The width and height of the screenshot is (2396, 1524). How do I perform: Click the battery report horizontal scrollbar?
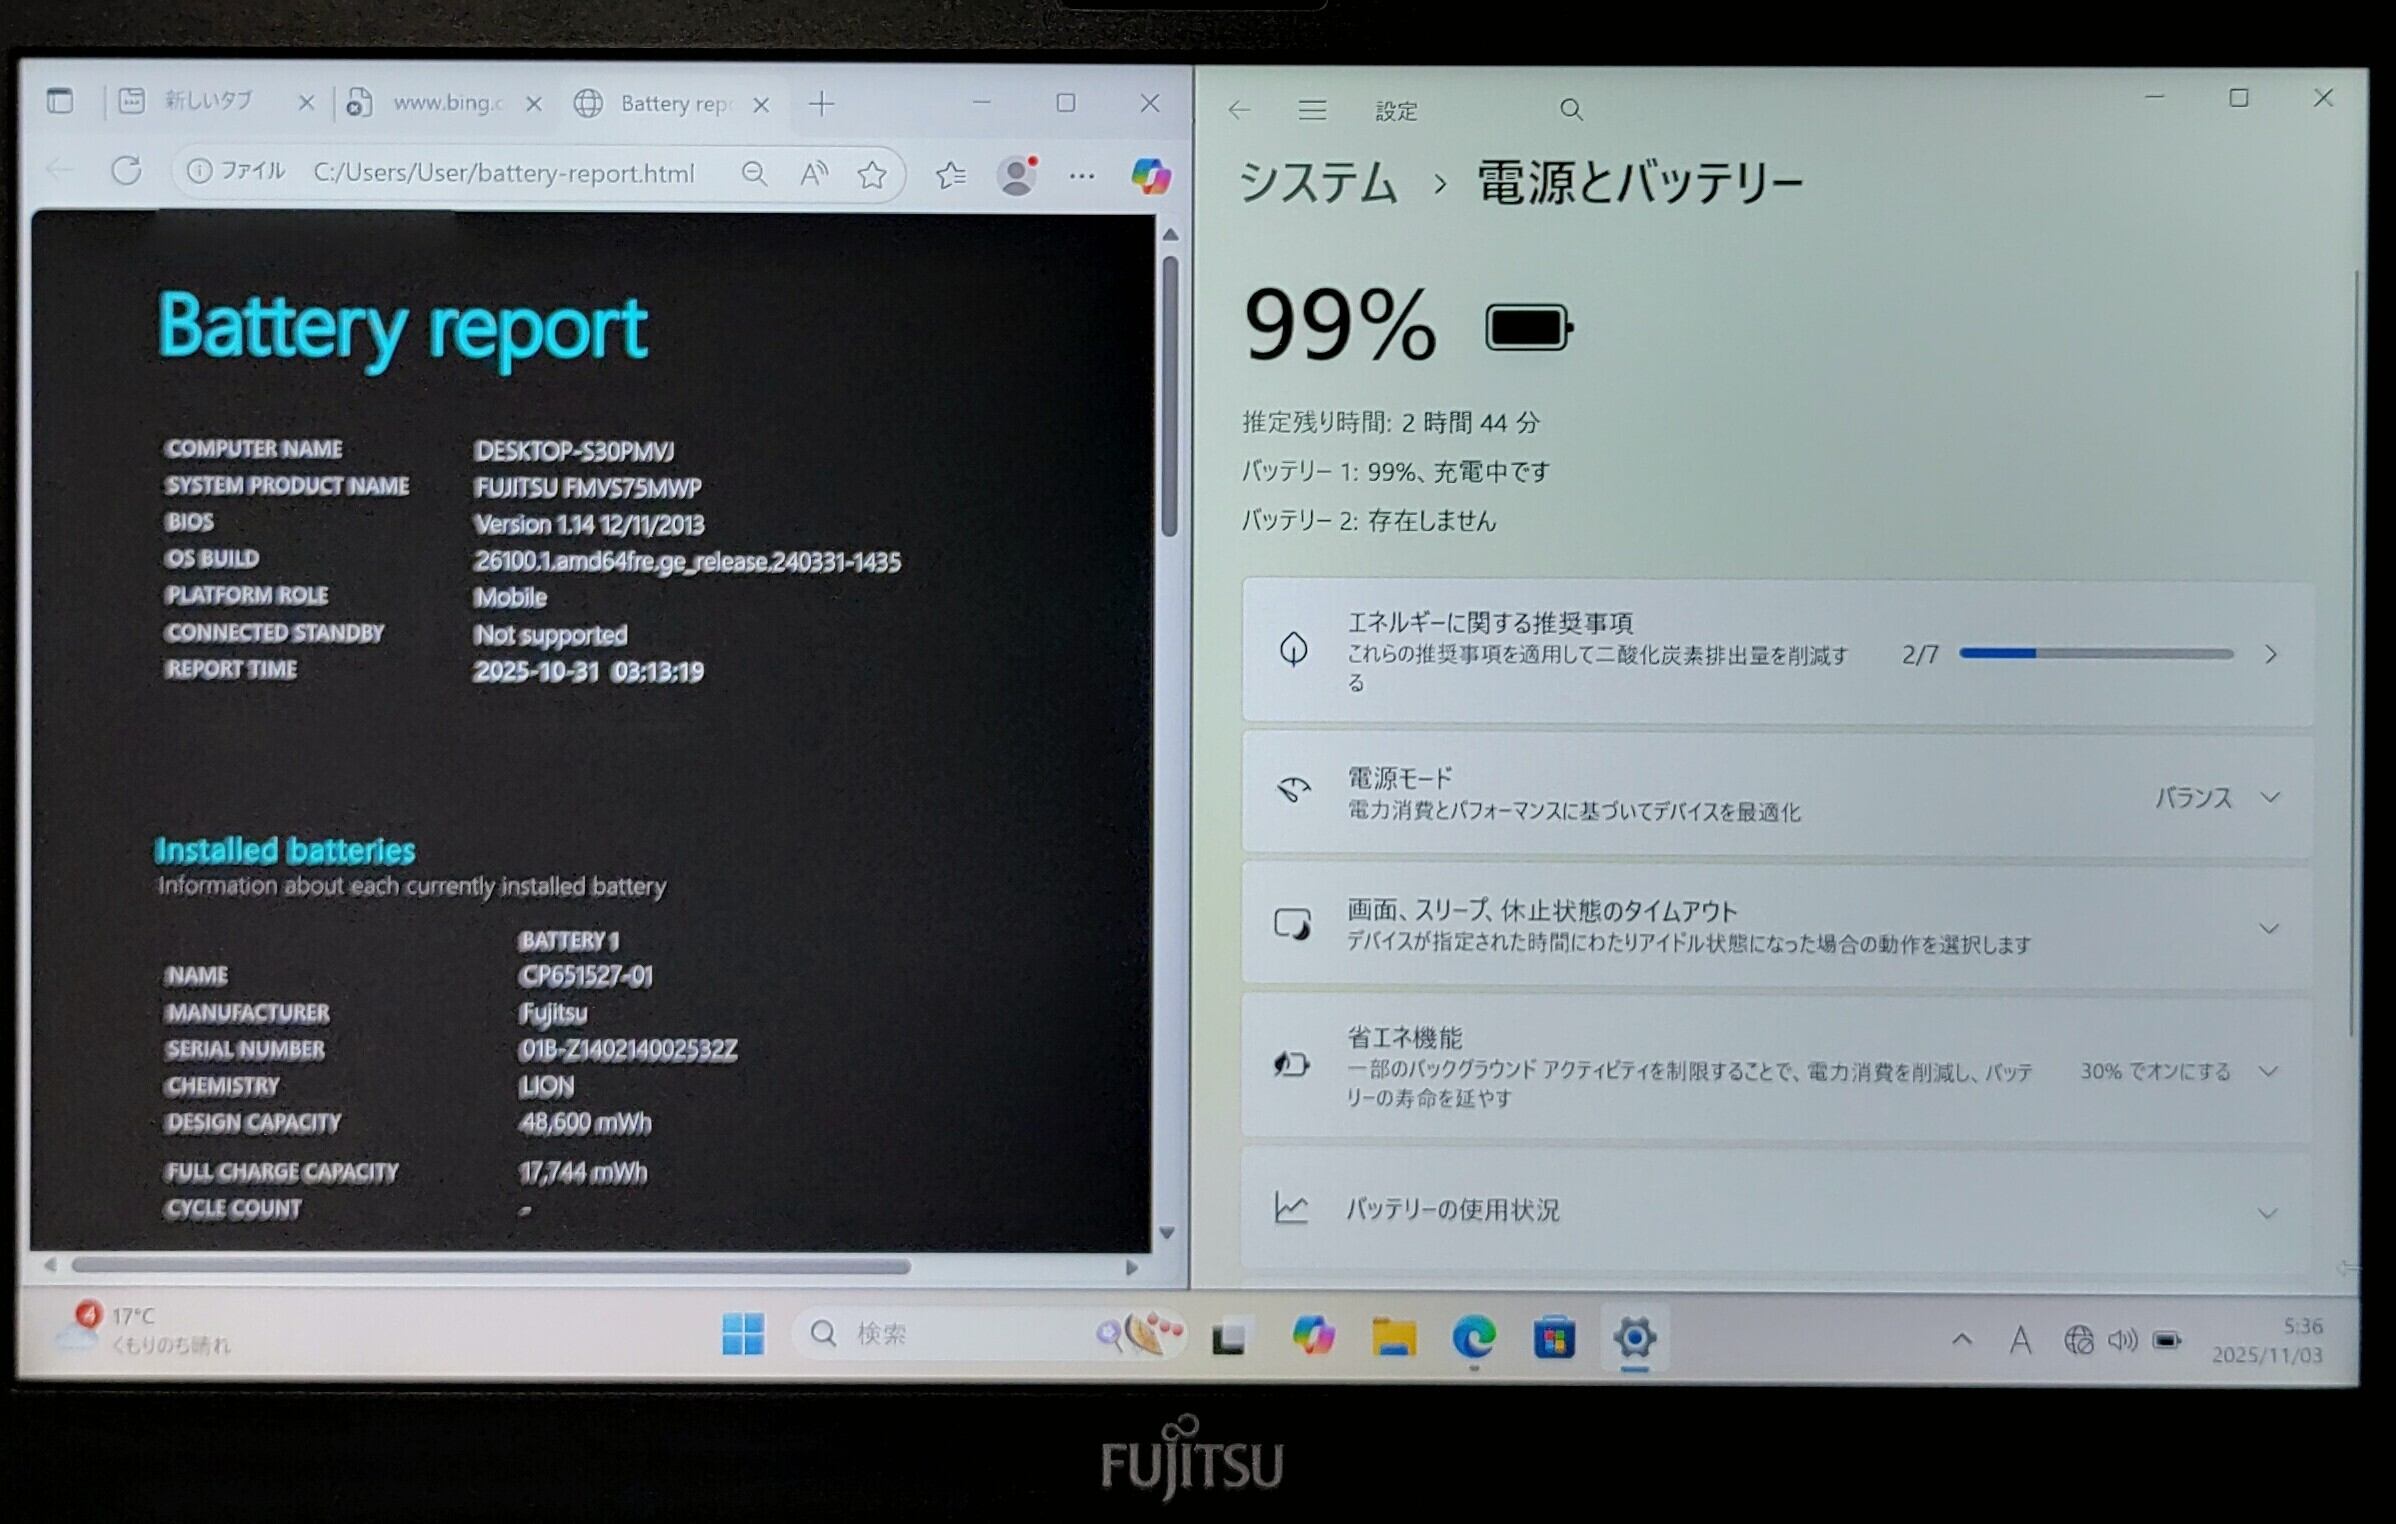point(490,1266)
